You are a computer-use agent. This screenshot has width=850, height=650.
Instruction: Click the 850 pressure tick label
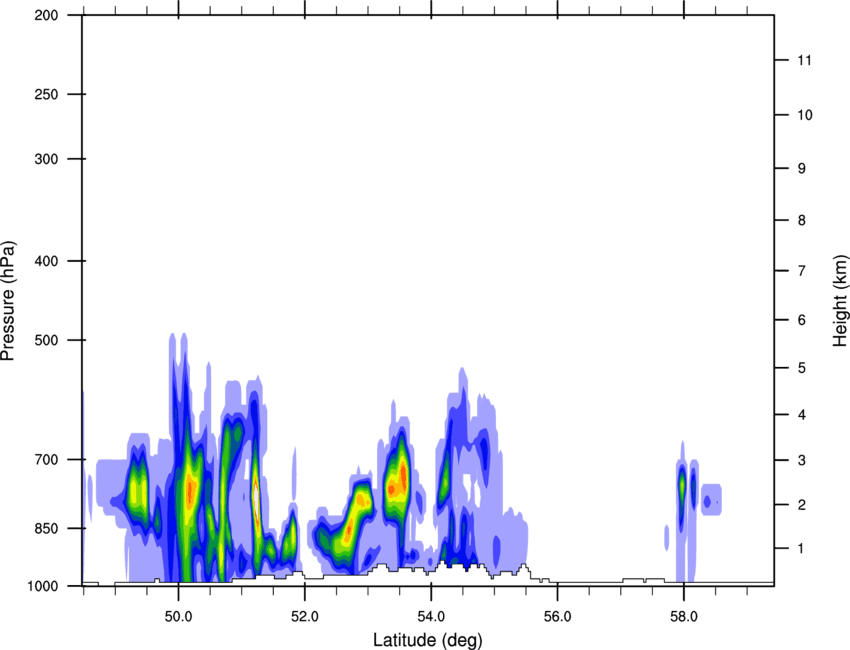[x=46, y=528]
